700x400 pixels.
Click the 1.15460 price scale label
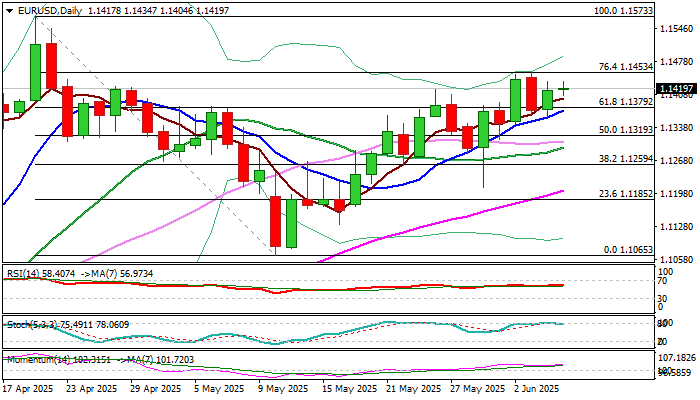(677, 29)
